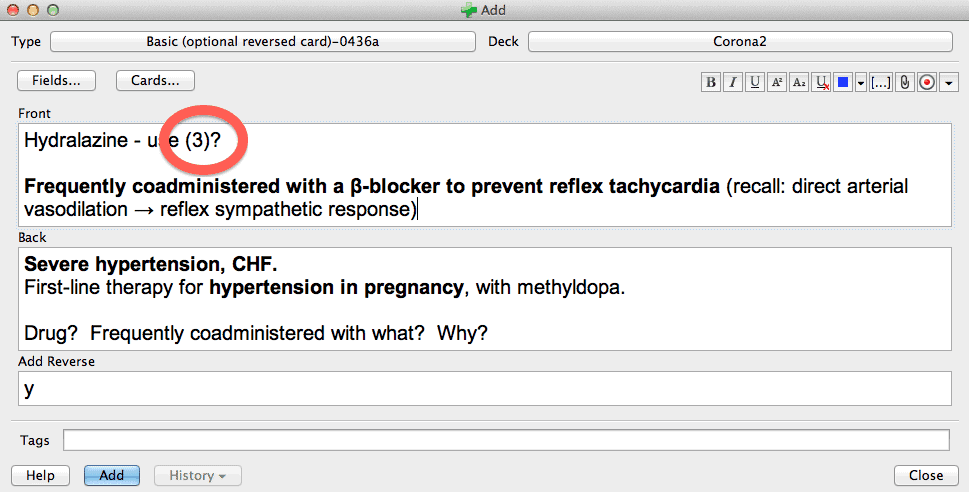The width and height of the screenshot is (969, 492).
Task: Click into the Tags input field
Action: click(506, 440)
